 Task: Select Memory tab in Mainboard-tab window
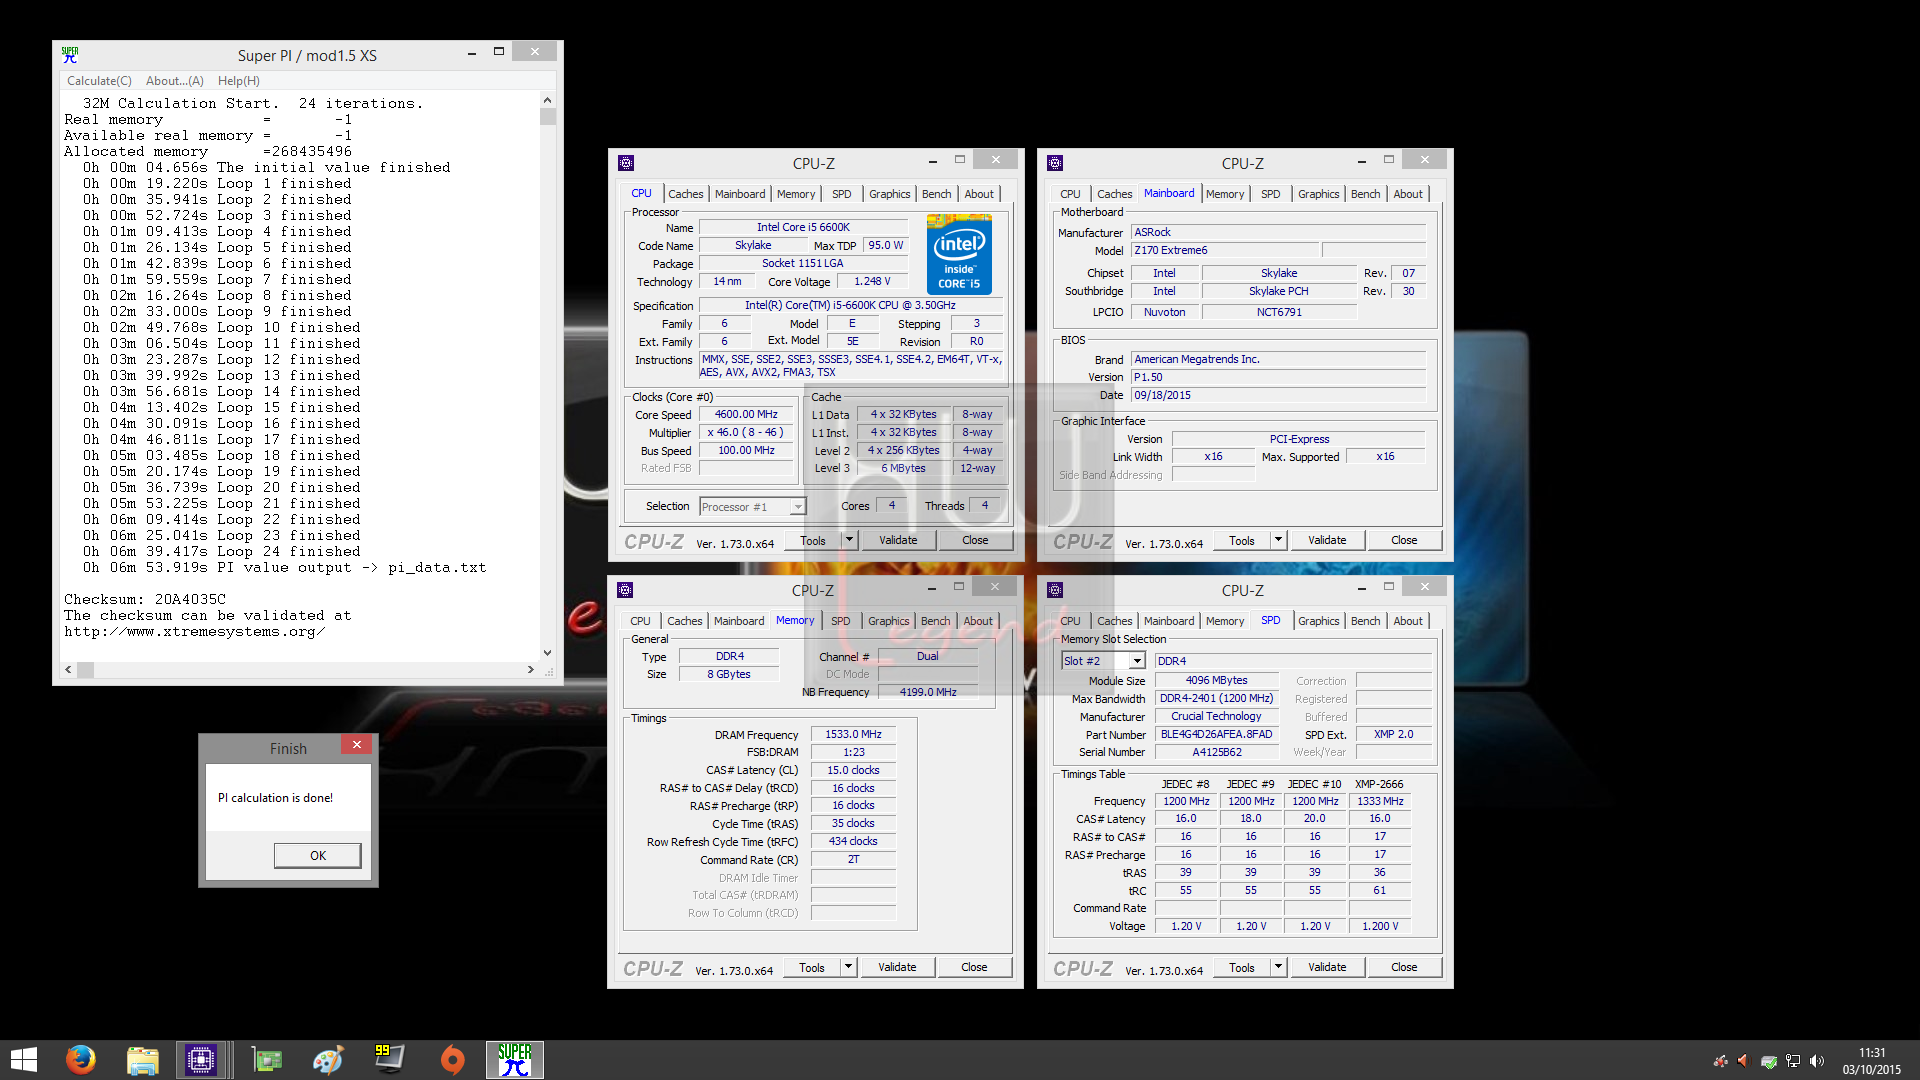click(x=1225, y=194)
